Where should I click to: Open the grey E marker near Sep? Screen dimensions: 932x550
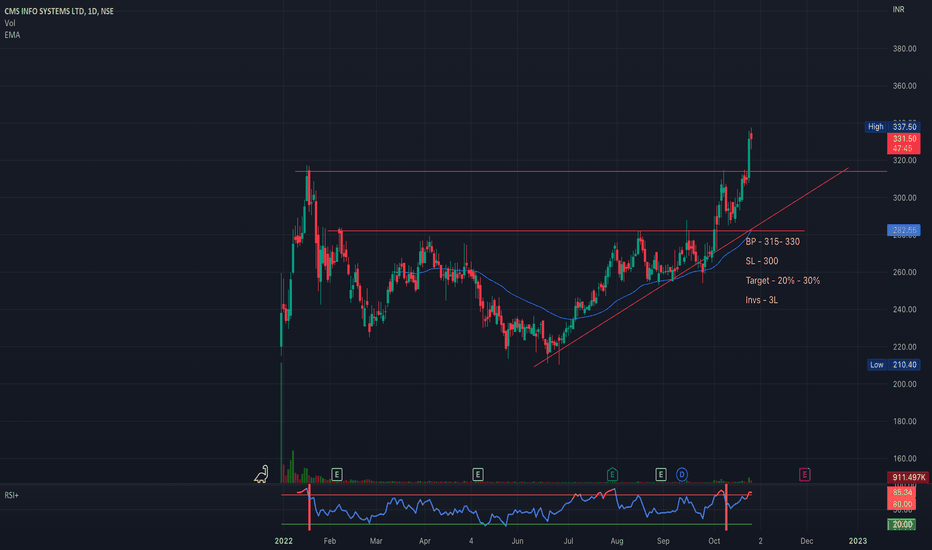pos(660,474)
